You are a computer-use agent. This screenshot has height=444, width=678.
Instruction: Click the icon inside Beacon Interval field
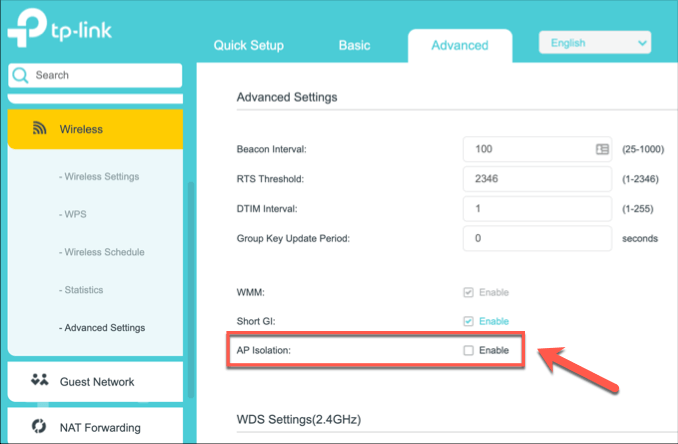point(602,149)
